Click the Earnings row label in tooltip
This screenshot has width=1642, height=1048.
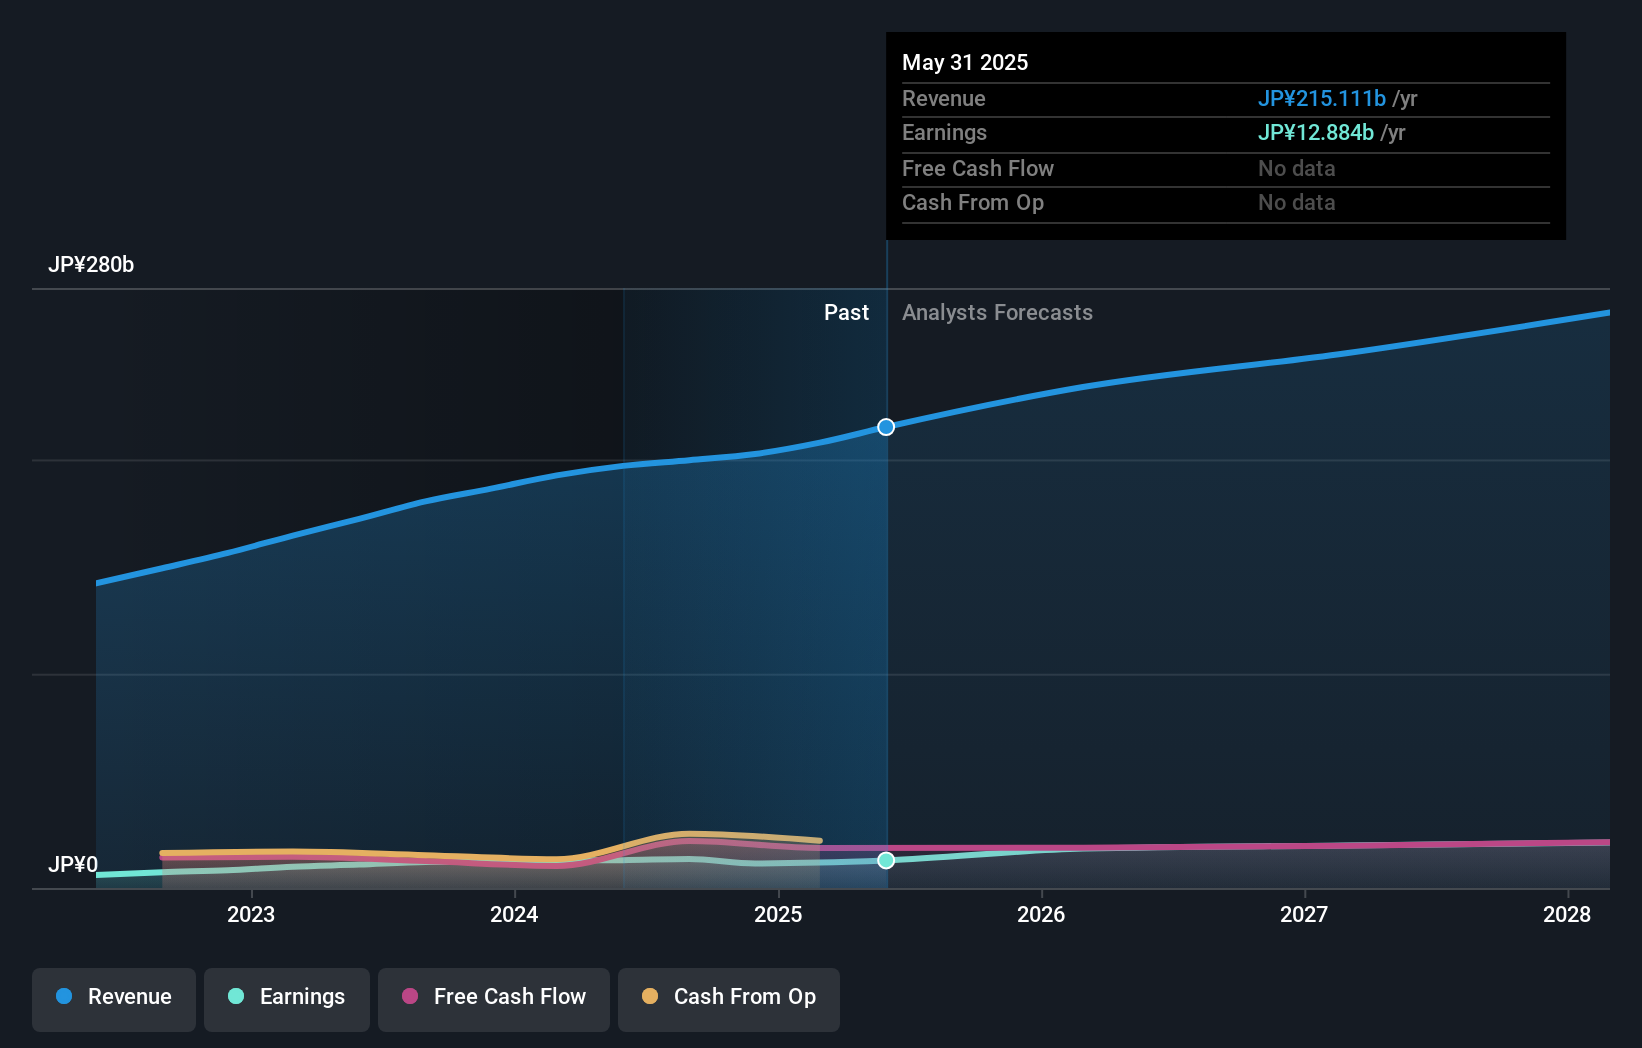pyautogui.click(x=944, y=132)
